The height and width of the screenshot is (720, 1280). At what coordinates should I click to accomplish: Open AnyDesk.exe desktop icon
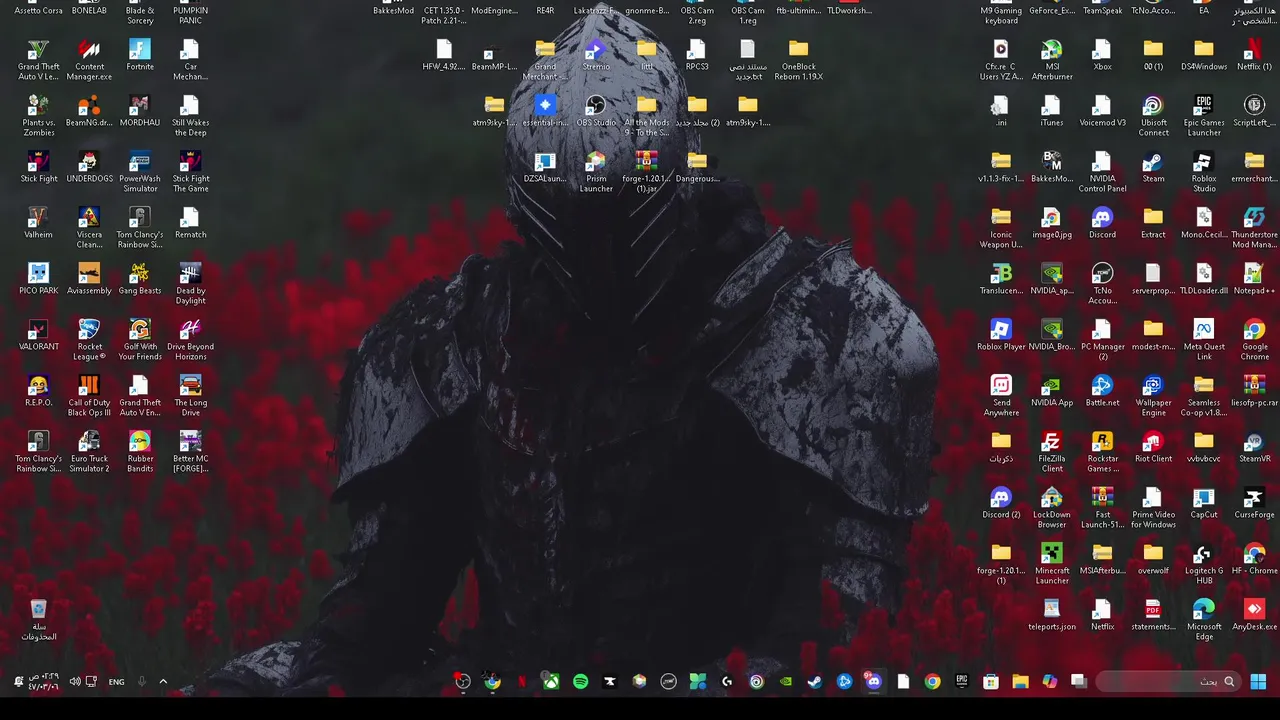coord(1255,615)
